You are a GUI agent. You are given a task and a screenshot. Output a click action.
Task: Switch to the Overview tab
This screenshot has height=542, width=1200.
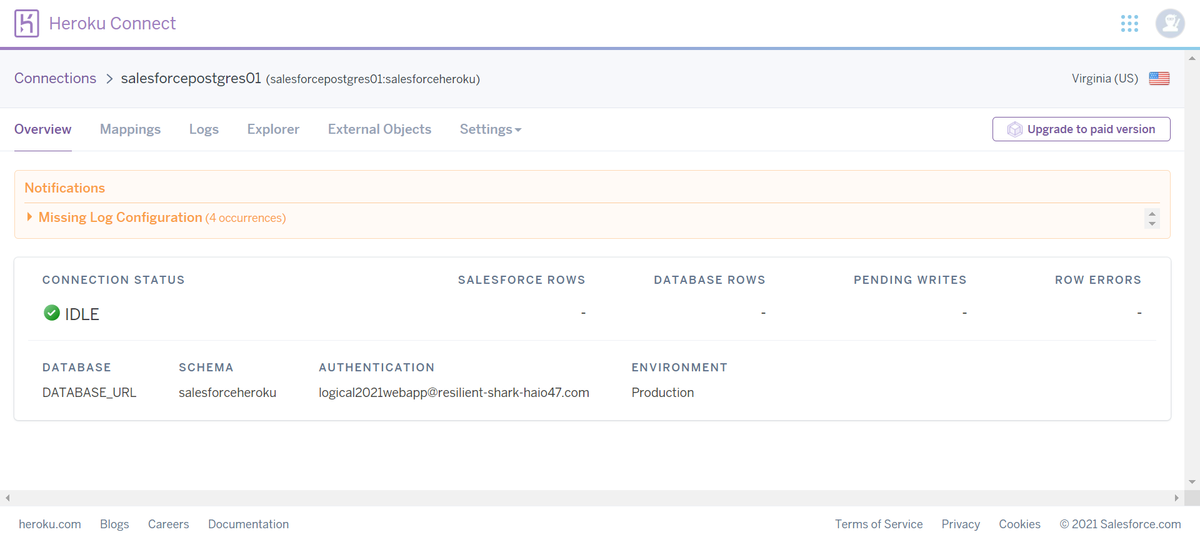[43, 129]
